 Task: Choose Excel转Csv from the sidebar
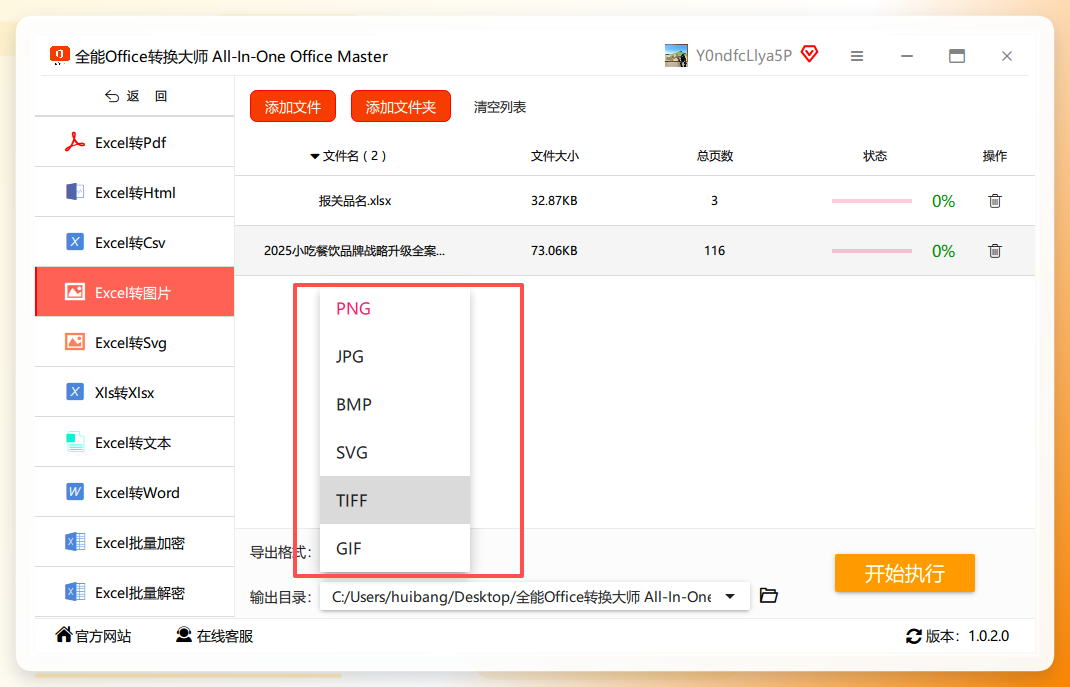134,242
